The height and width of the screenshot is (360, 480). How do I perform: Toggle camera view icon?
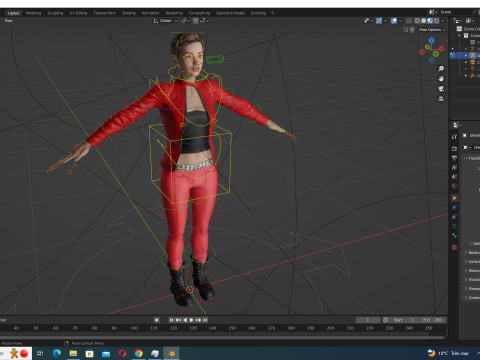441,89
